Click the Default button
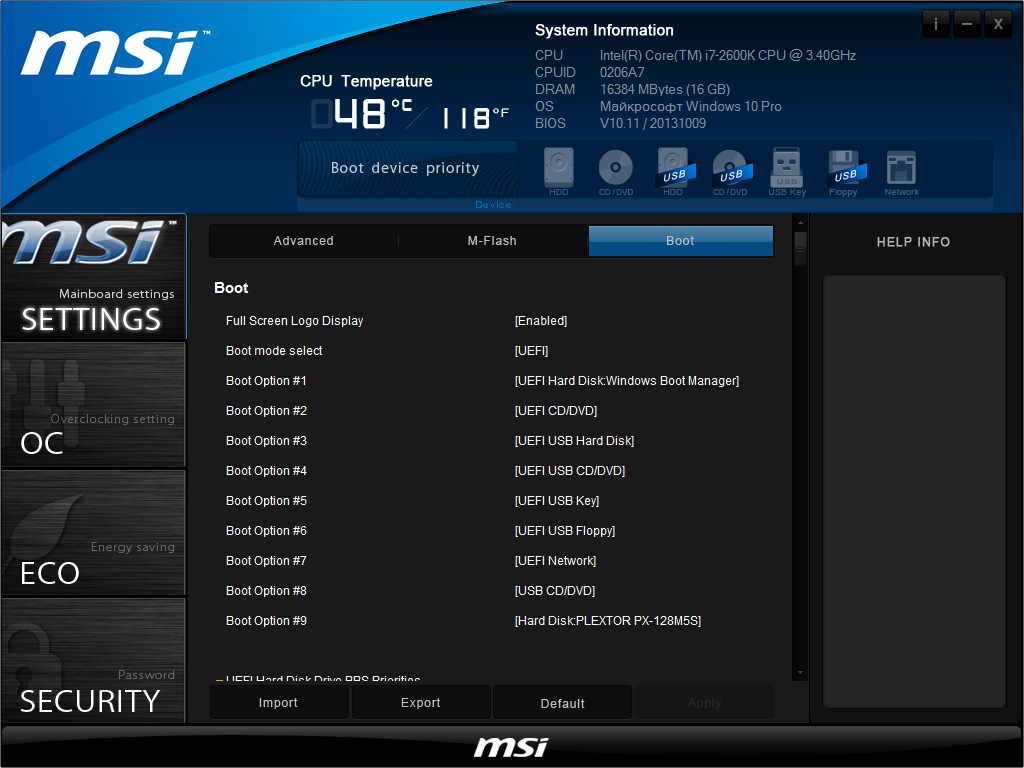Viewport: 1024px width, 768px height. (562, 703)
